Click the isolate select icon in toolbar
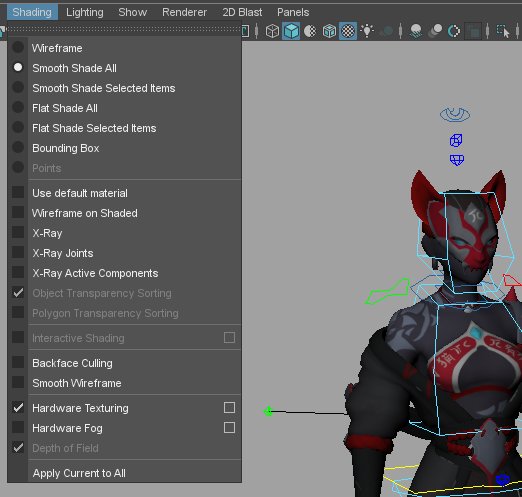Viewport: 522px width, 497px height. 503,31
